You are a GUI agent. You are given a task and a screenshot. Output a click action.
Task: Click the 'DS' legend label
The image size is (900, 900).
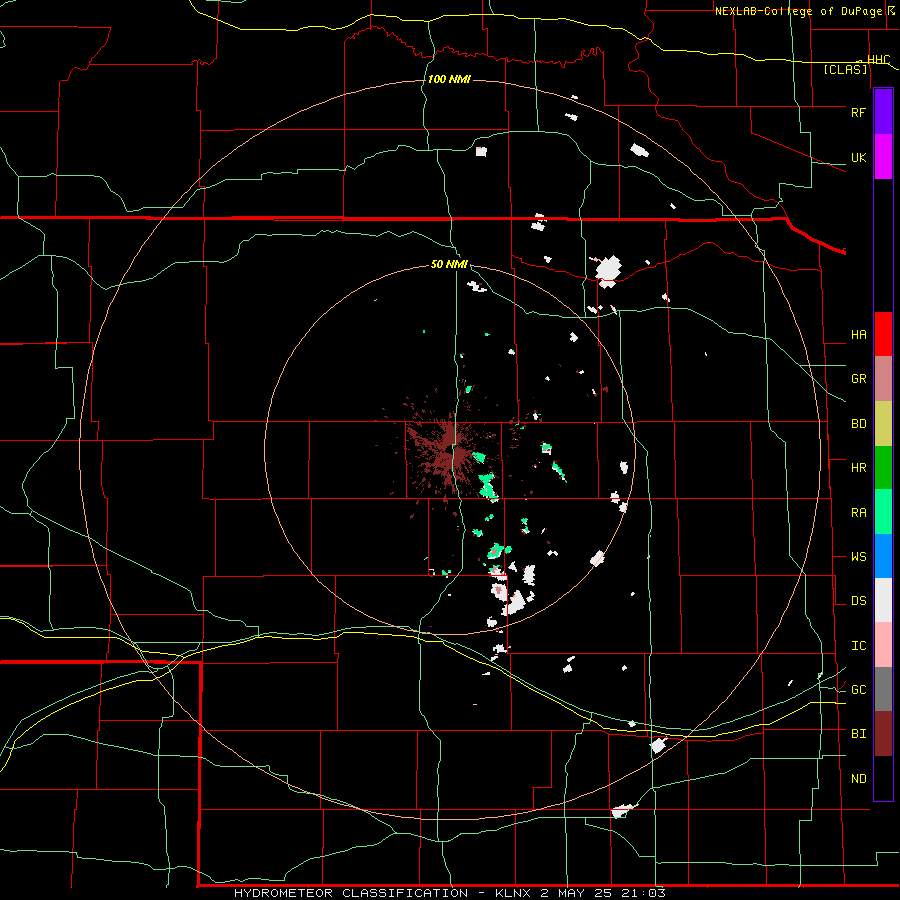point(858,601)
